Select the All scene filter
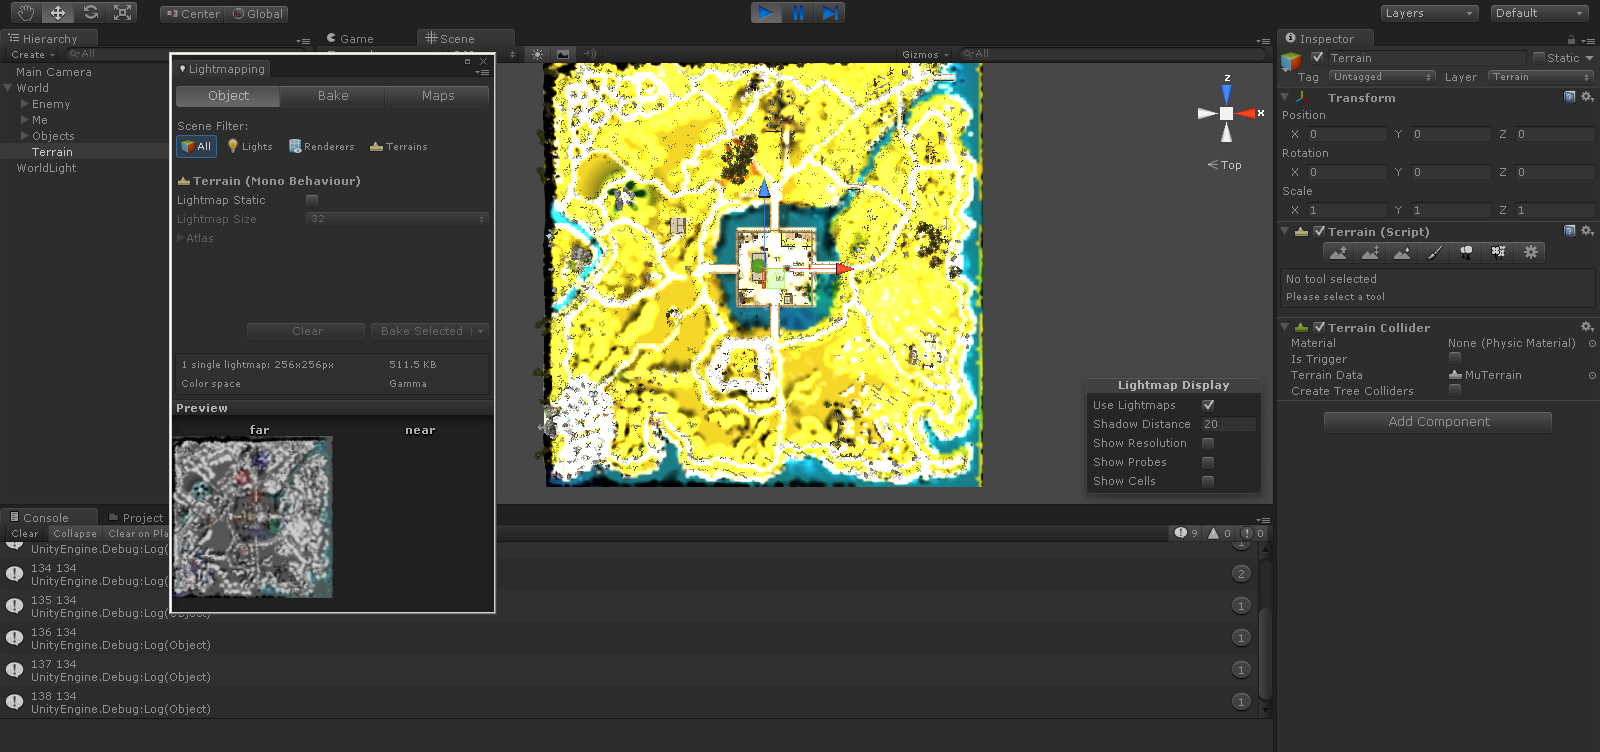 click(196, 147)
